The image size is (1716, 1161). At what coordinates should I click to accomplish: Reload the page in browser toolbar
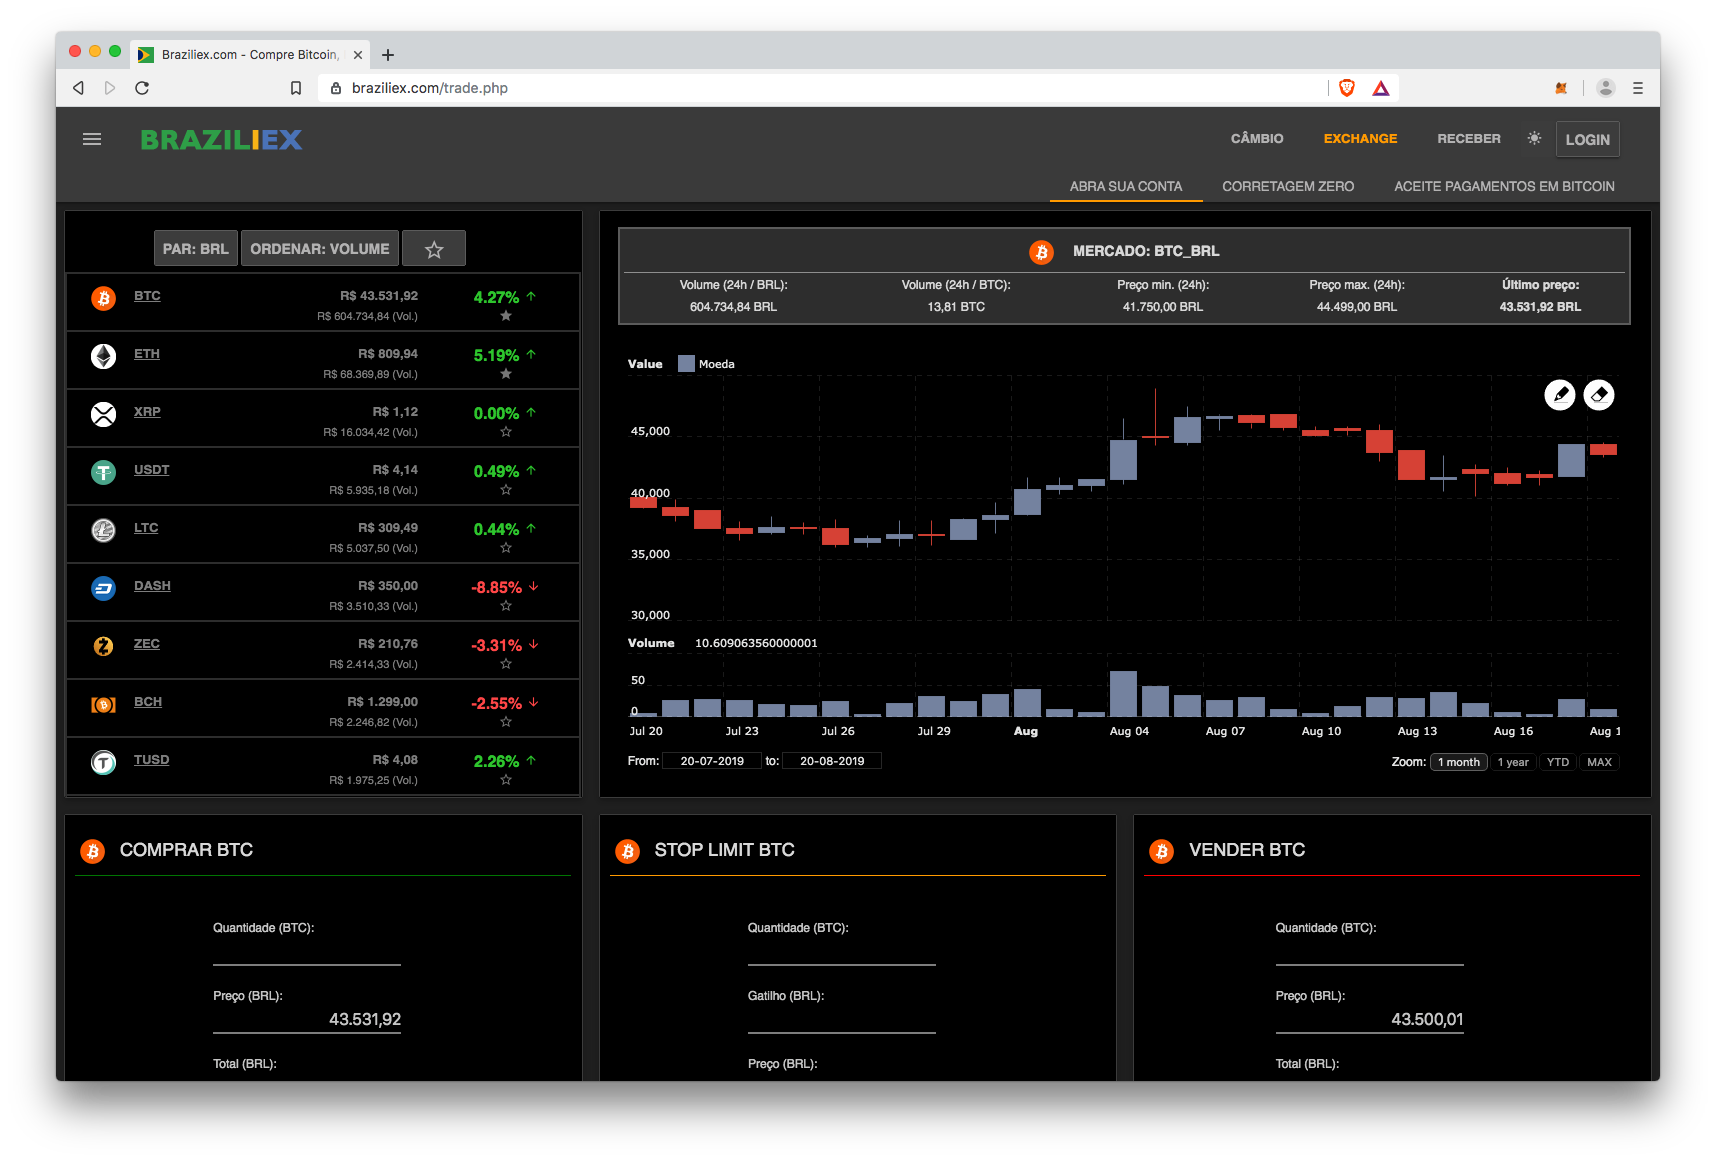(x=142, y=88)
